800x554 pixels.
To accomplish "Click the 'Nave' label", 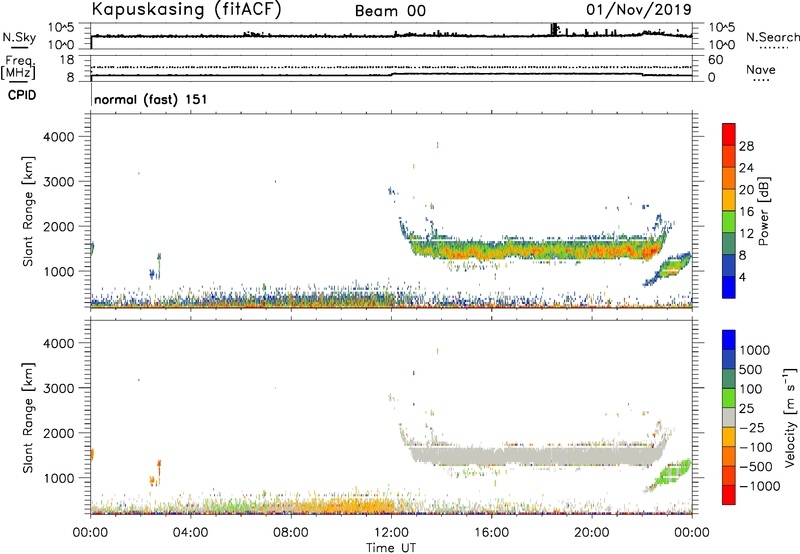I will [761, 69].
